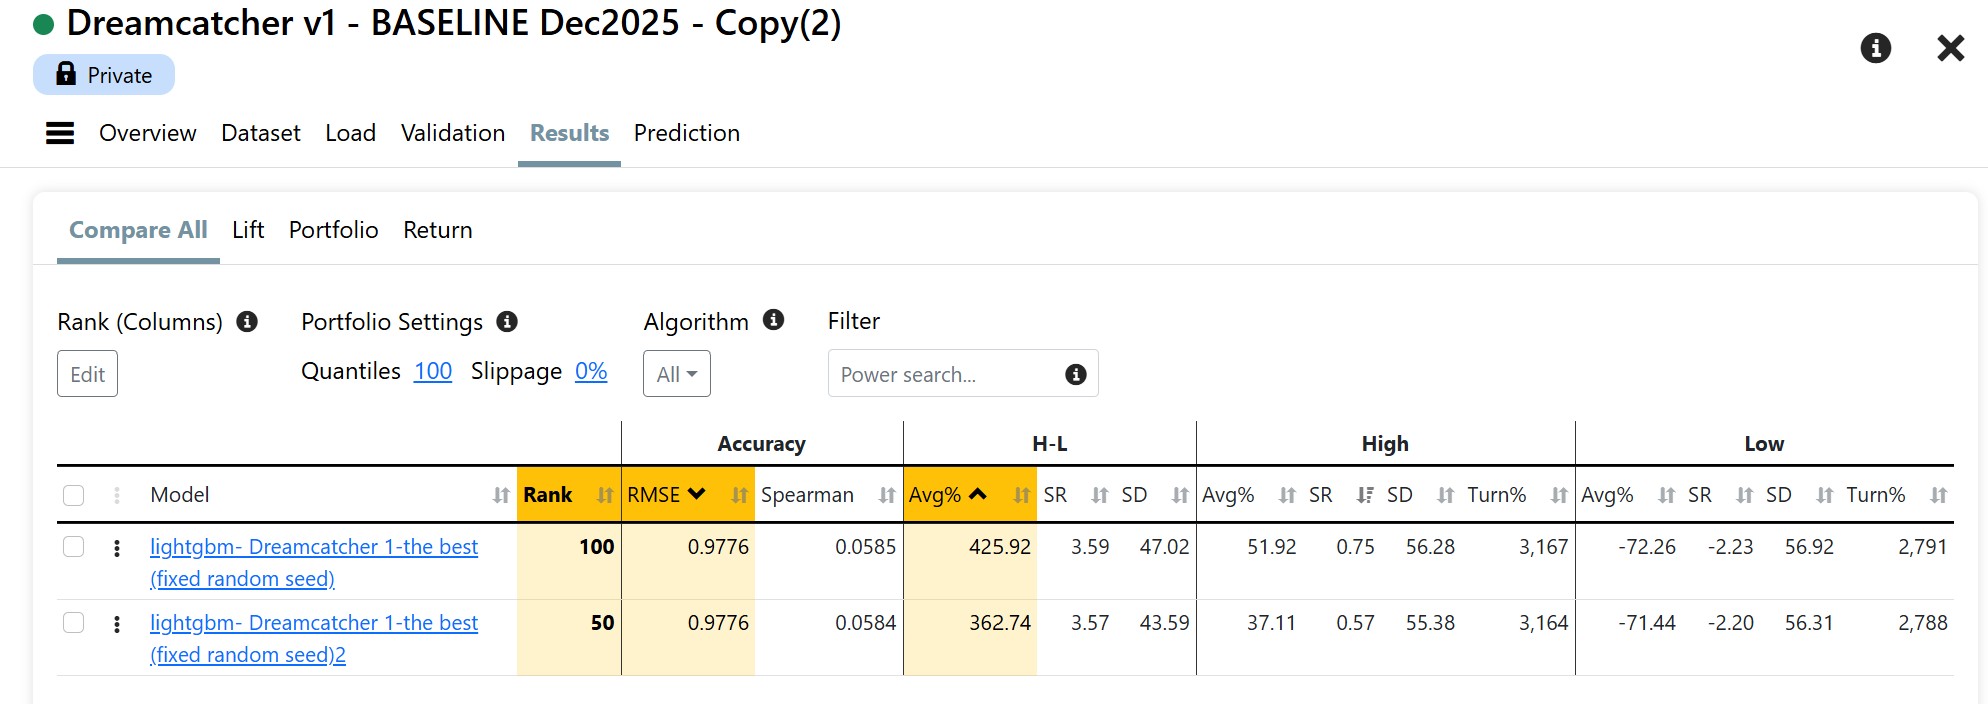Toggle H-L Avg% column sort chevron

click(978, 494)
